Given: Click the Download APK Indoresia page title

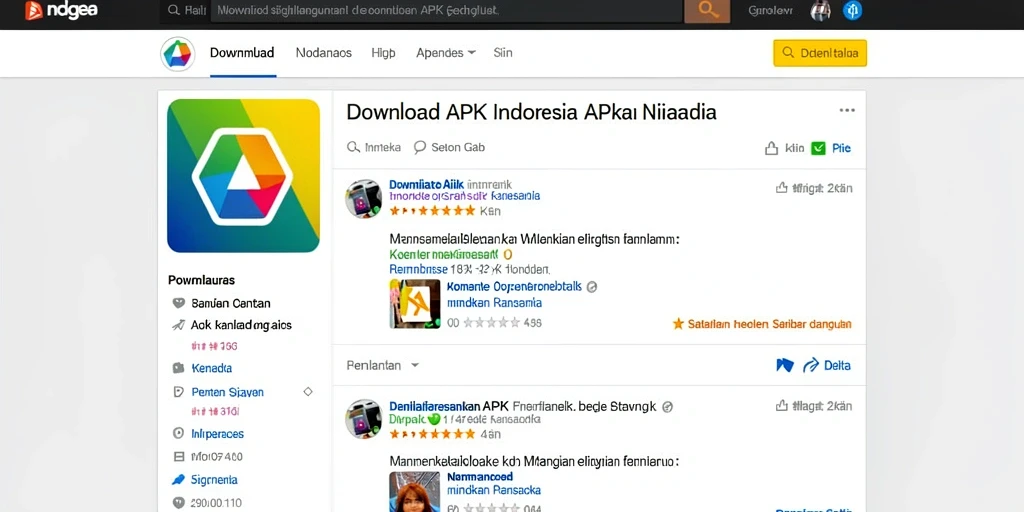Looking at the screenshot, I should pos(531,112).
